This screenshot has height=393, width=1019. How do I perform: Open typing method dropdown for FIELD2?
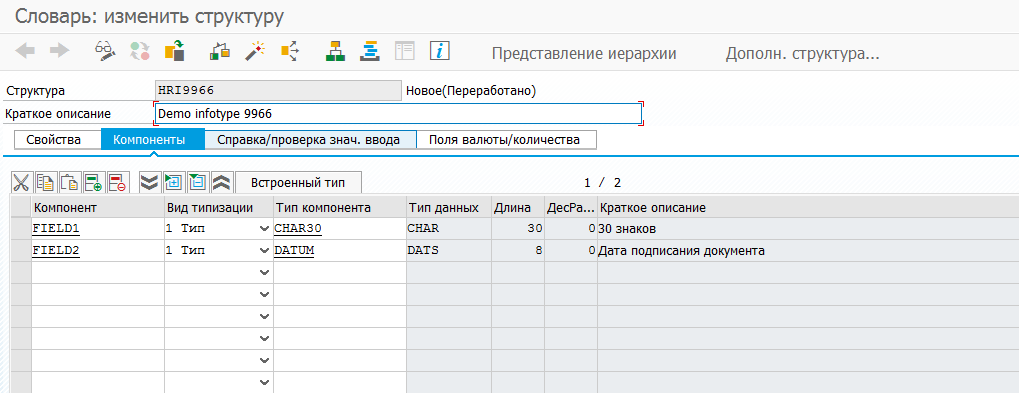[264, 251]
